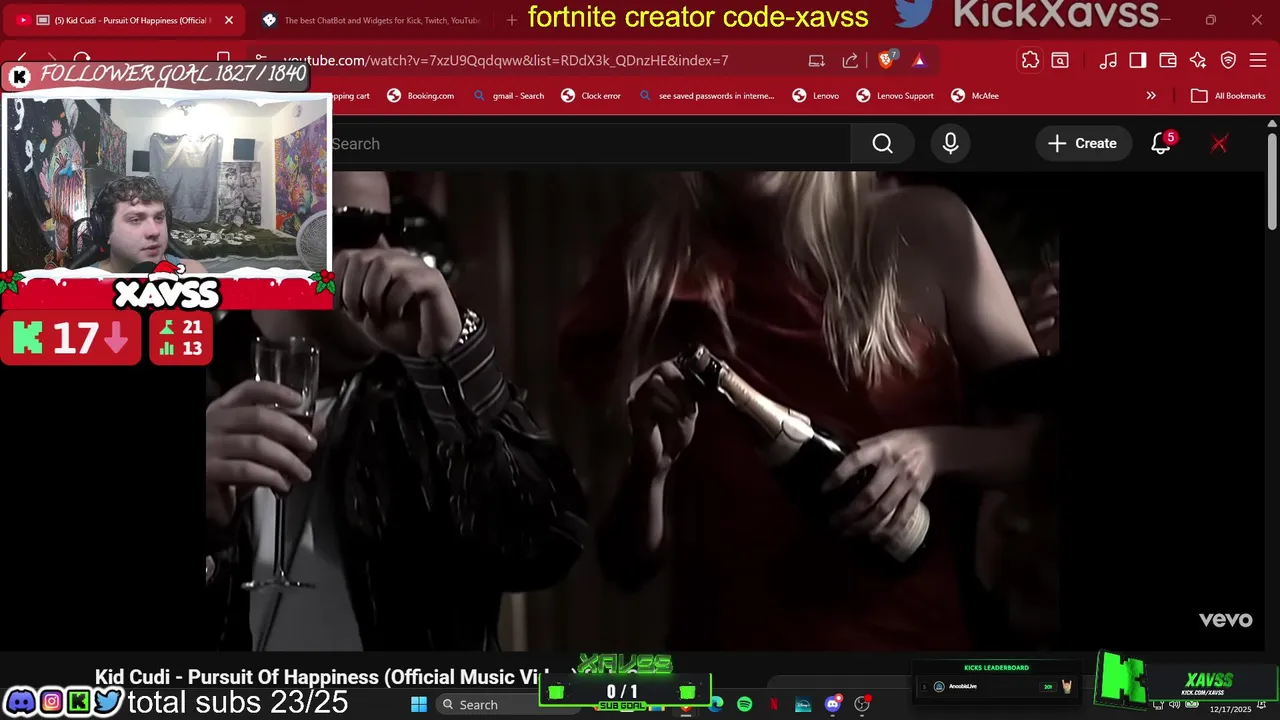Click the red X icon beside notifications
This screenshot has height=720, width=1280.
click(1219, 144)
